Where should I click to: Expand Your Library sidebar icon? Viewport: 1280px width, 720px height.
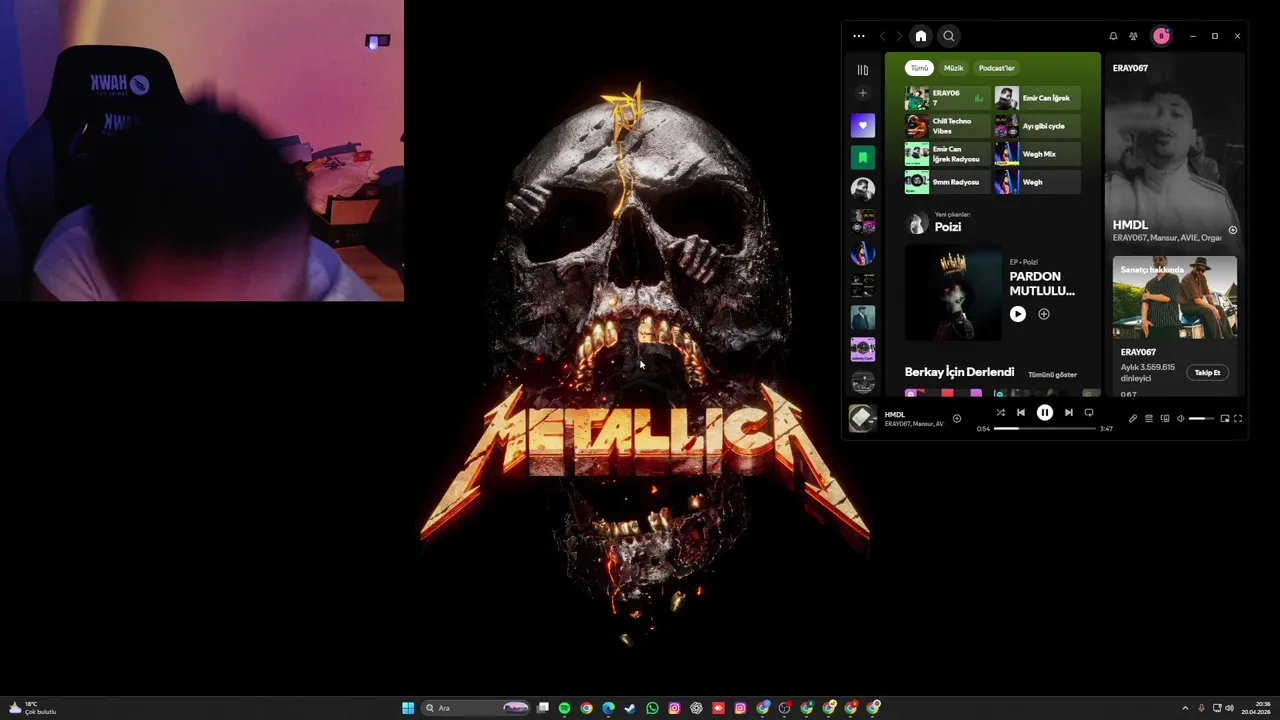click(x=863, y=70)
